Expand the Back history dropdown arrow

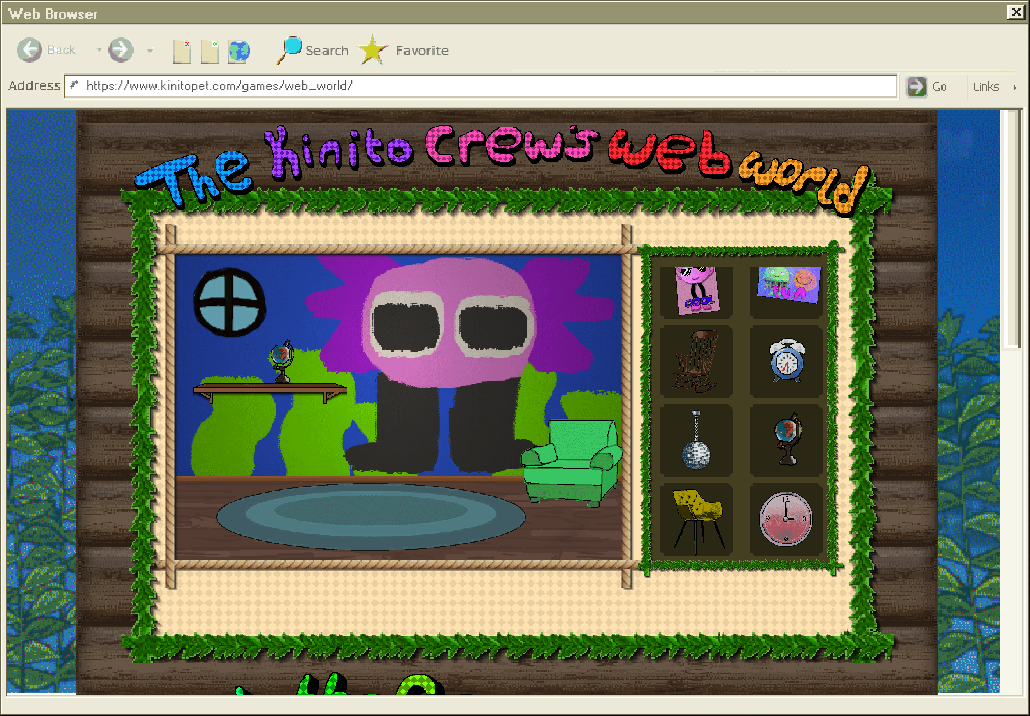98,50
